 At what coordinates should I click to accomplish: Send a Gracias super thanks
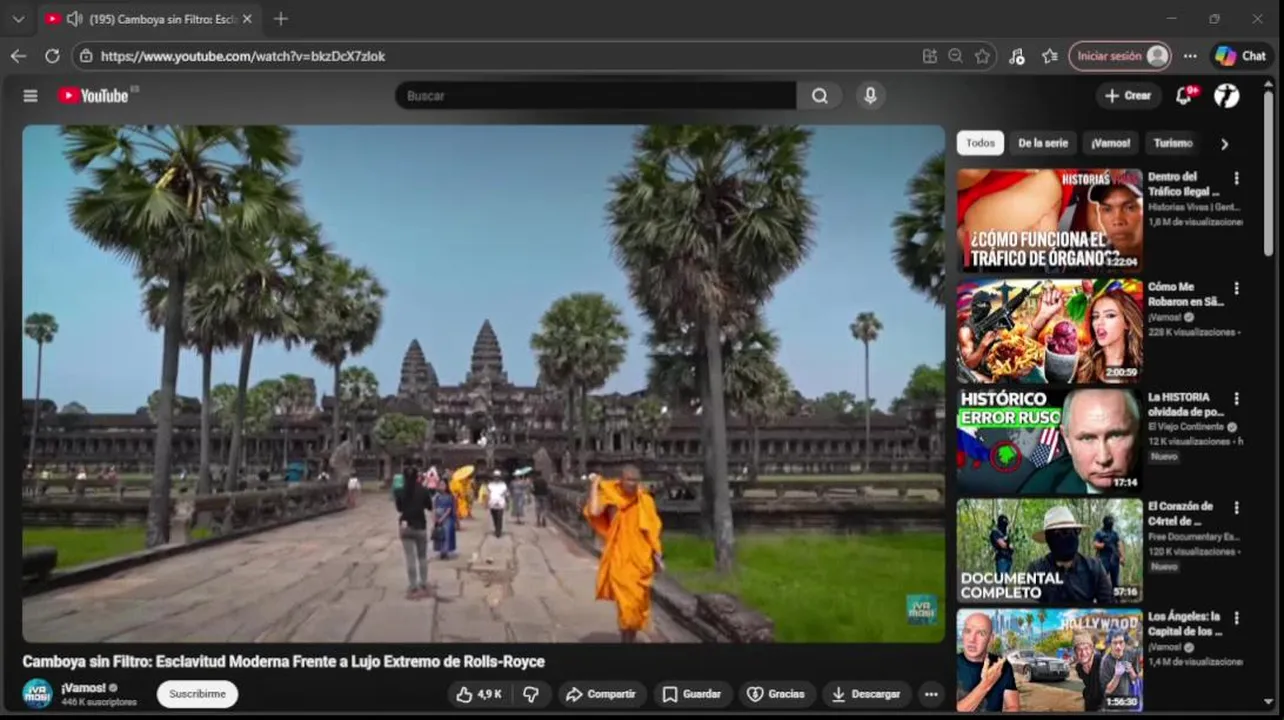tap(776, 694)
